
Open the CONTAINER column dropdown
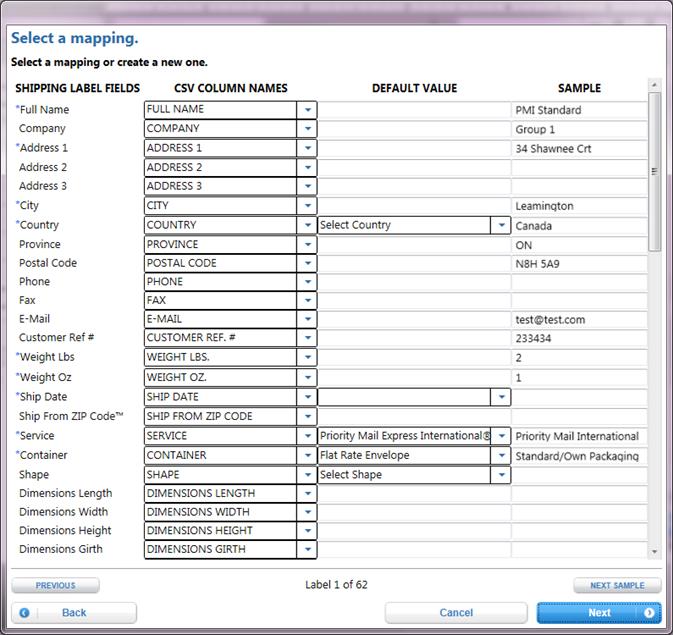pyautogui.click(x=307, y=456)
